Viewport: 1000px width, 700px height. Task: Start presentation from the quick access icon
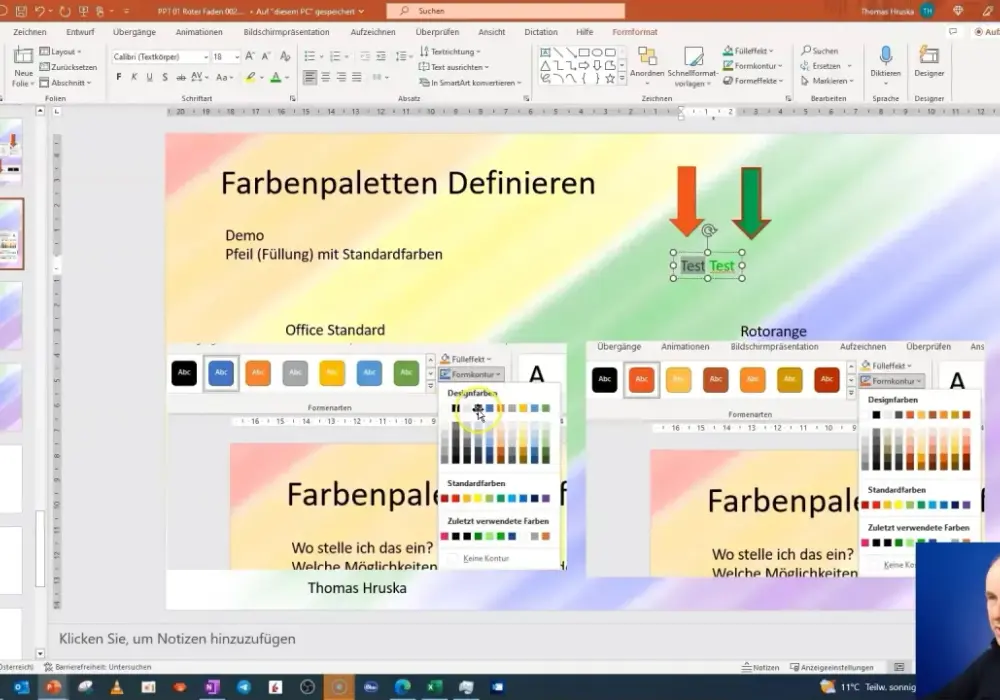pyautogui.click(x=83, y=11)
